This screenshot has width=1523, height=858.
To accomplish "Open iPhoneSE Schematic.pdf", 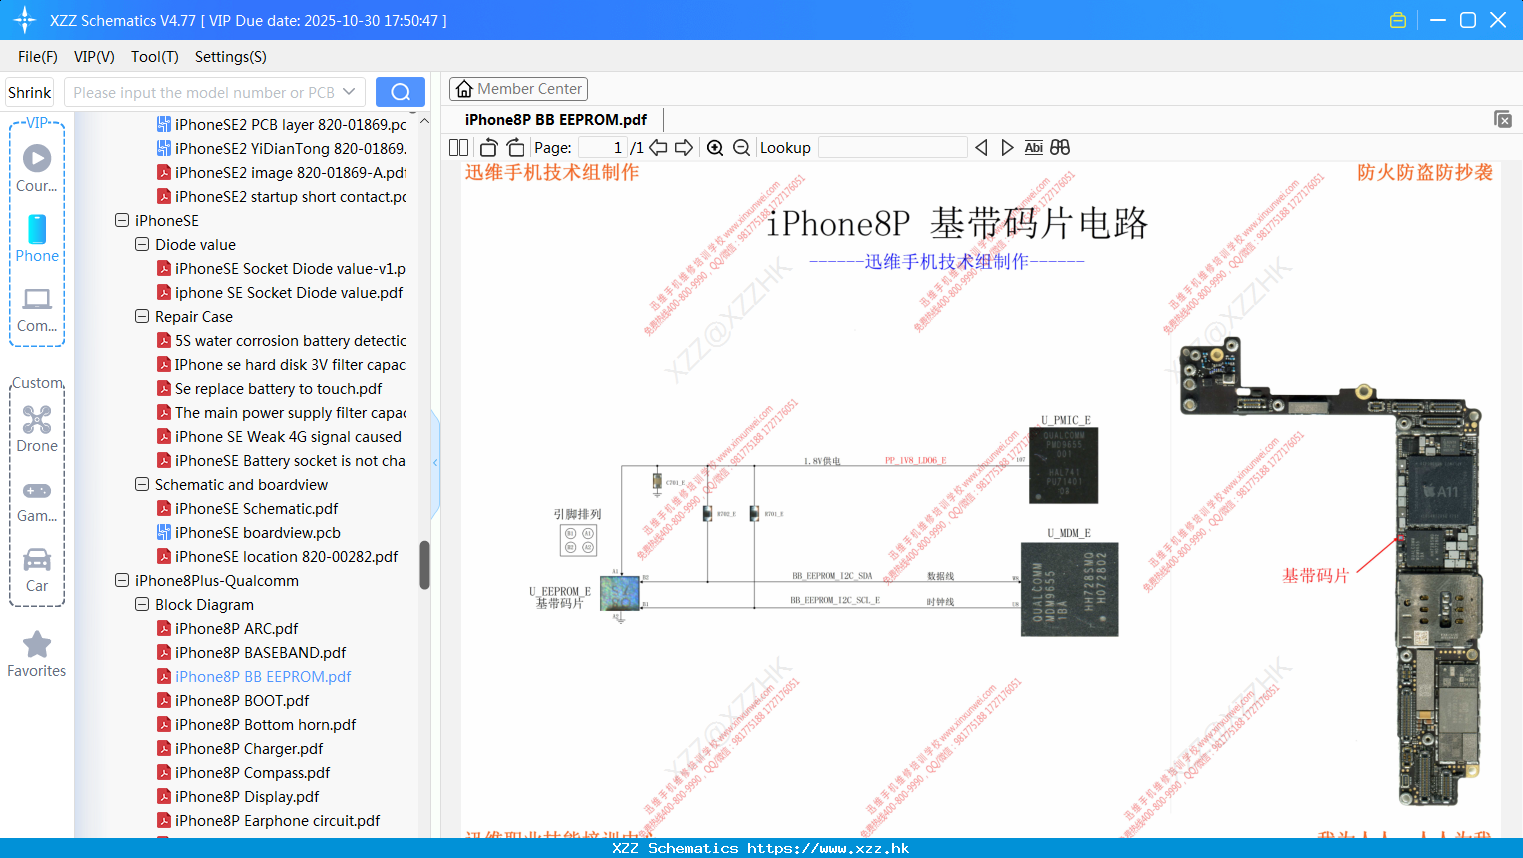I will coord(247,508).
